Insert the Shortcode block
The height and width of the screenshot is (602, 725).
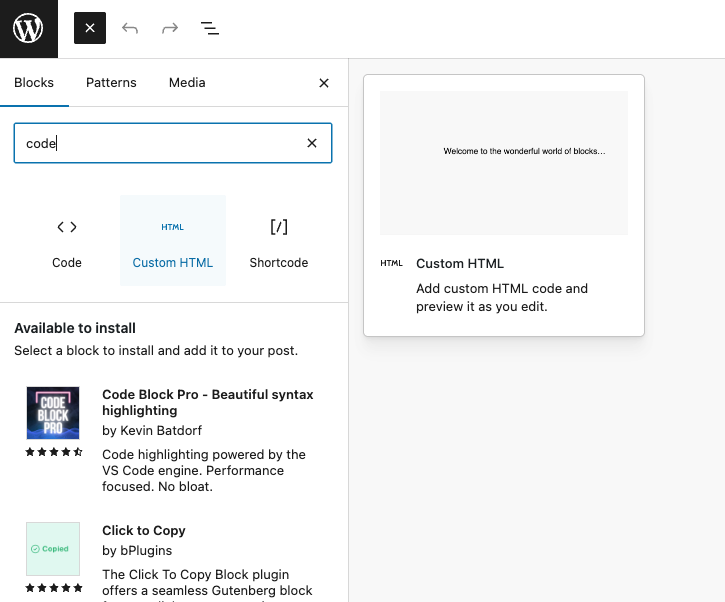pyautogui.click(x=279, y=241)
